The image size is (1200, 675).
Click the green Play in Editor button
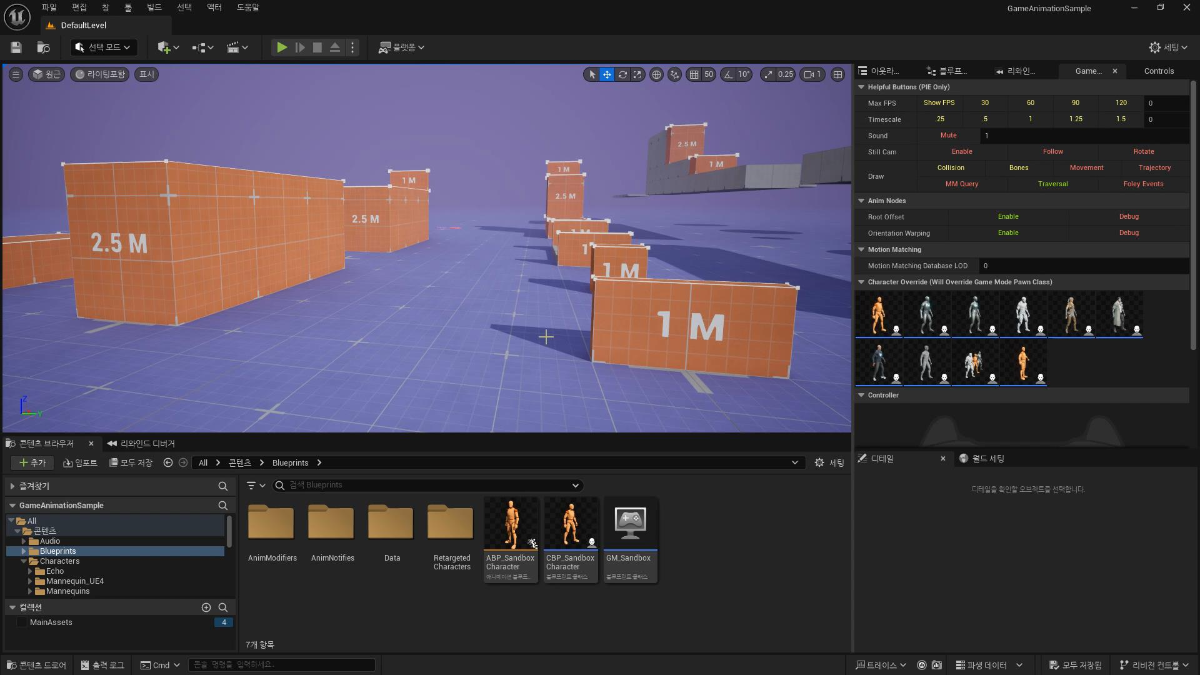coord(282,47)
